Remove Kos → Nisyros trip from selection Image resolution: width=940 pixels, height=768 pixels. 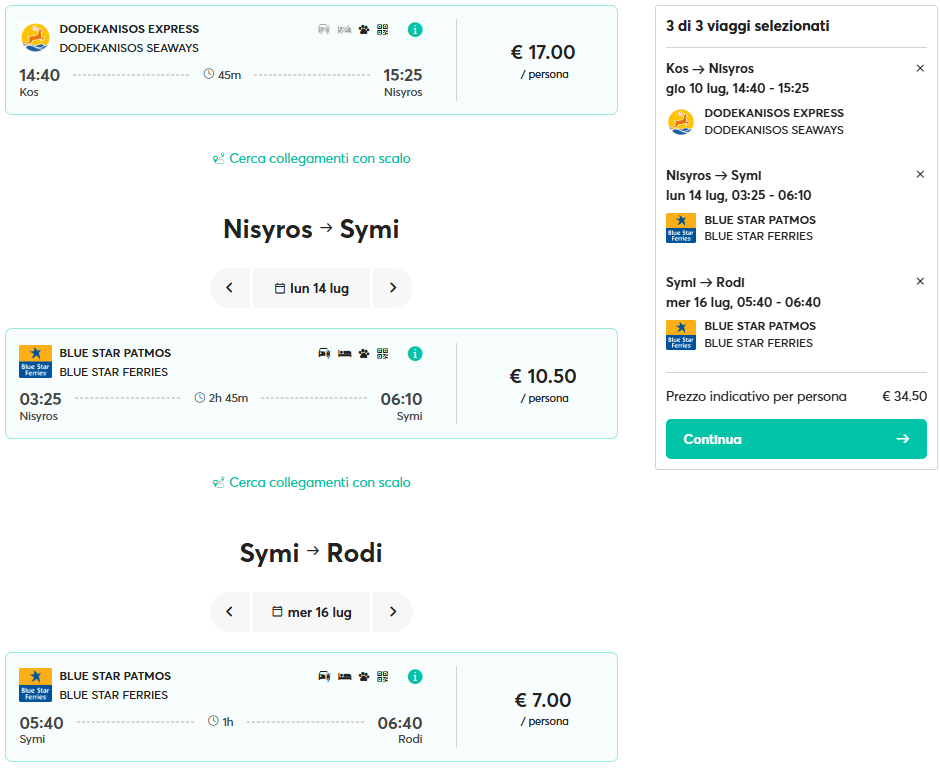pyautogui.click(x=920, y=68)
